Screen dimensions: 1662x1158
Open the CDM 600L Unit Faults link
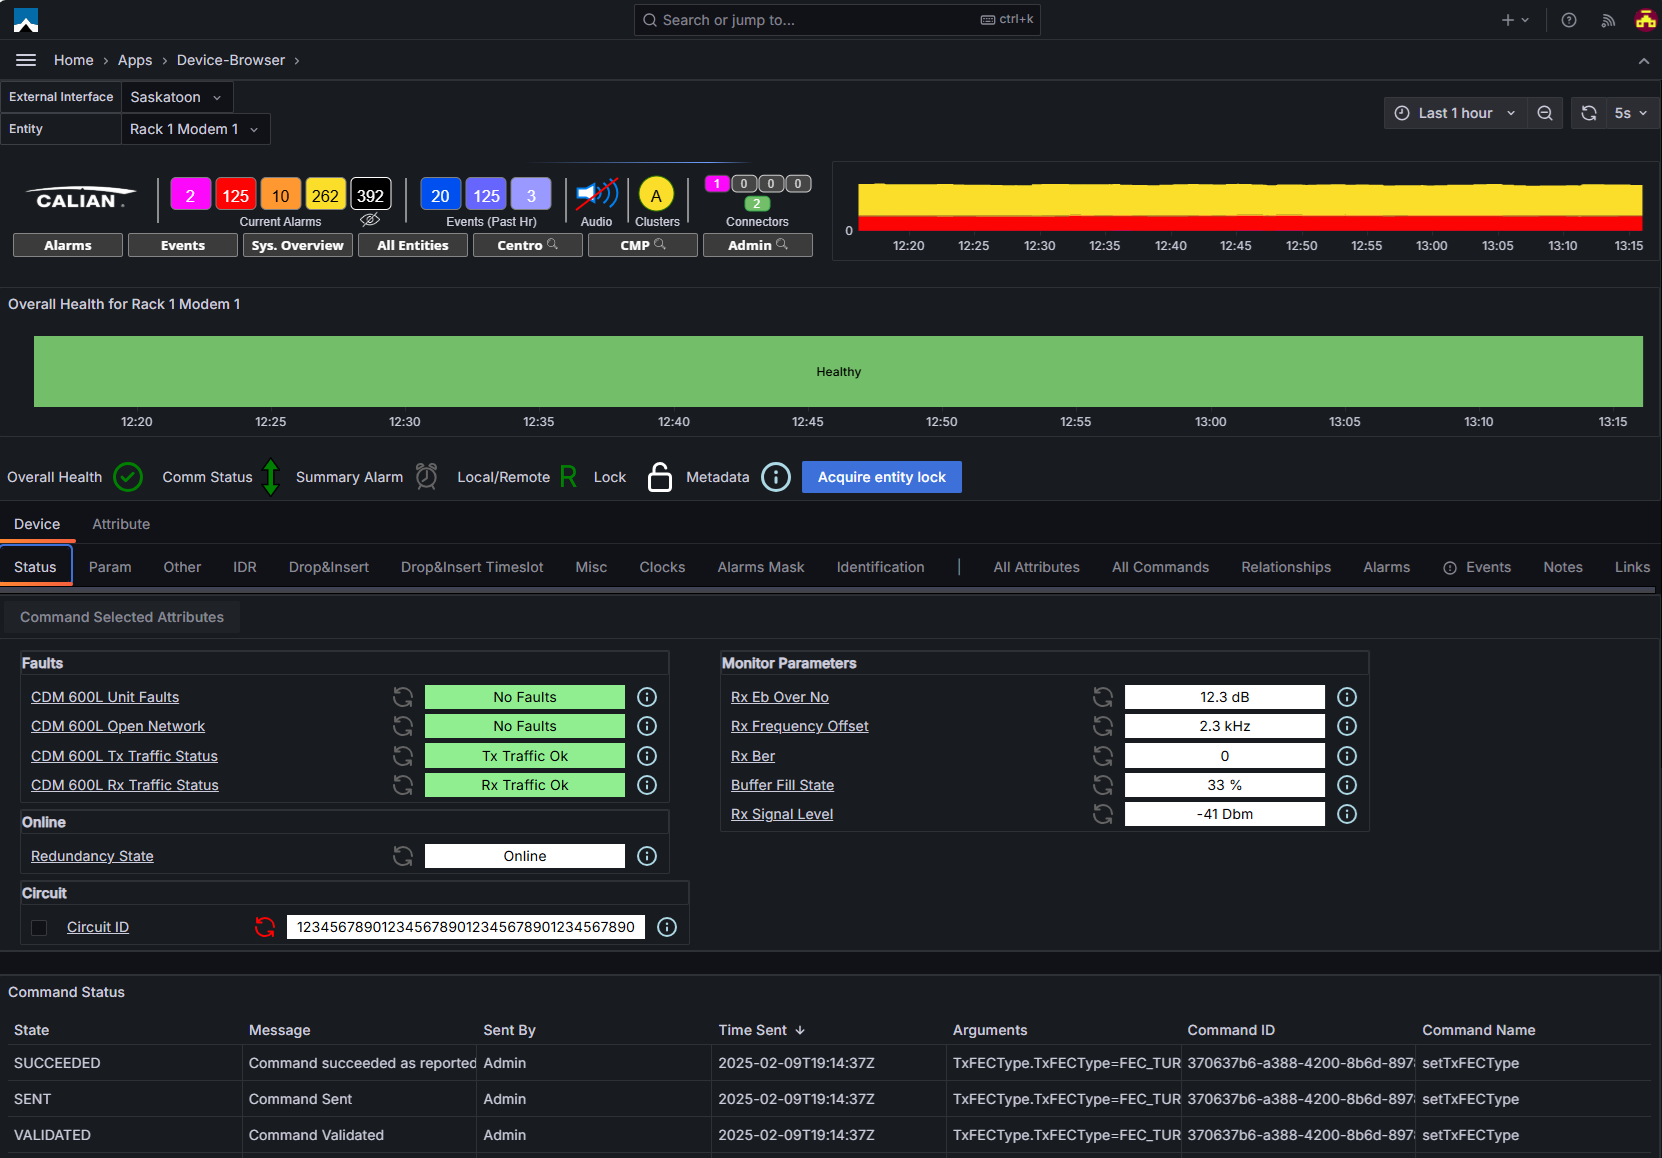click(105, 697)
